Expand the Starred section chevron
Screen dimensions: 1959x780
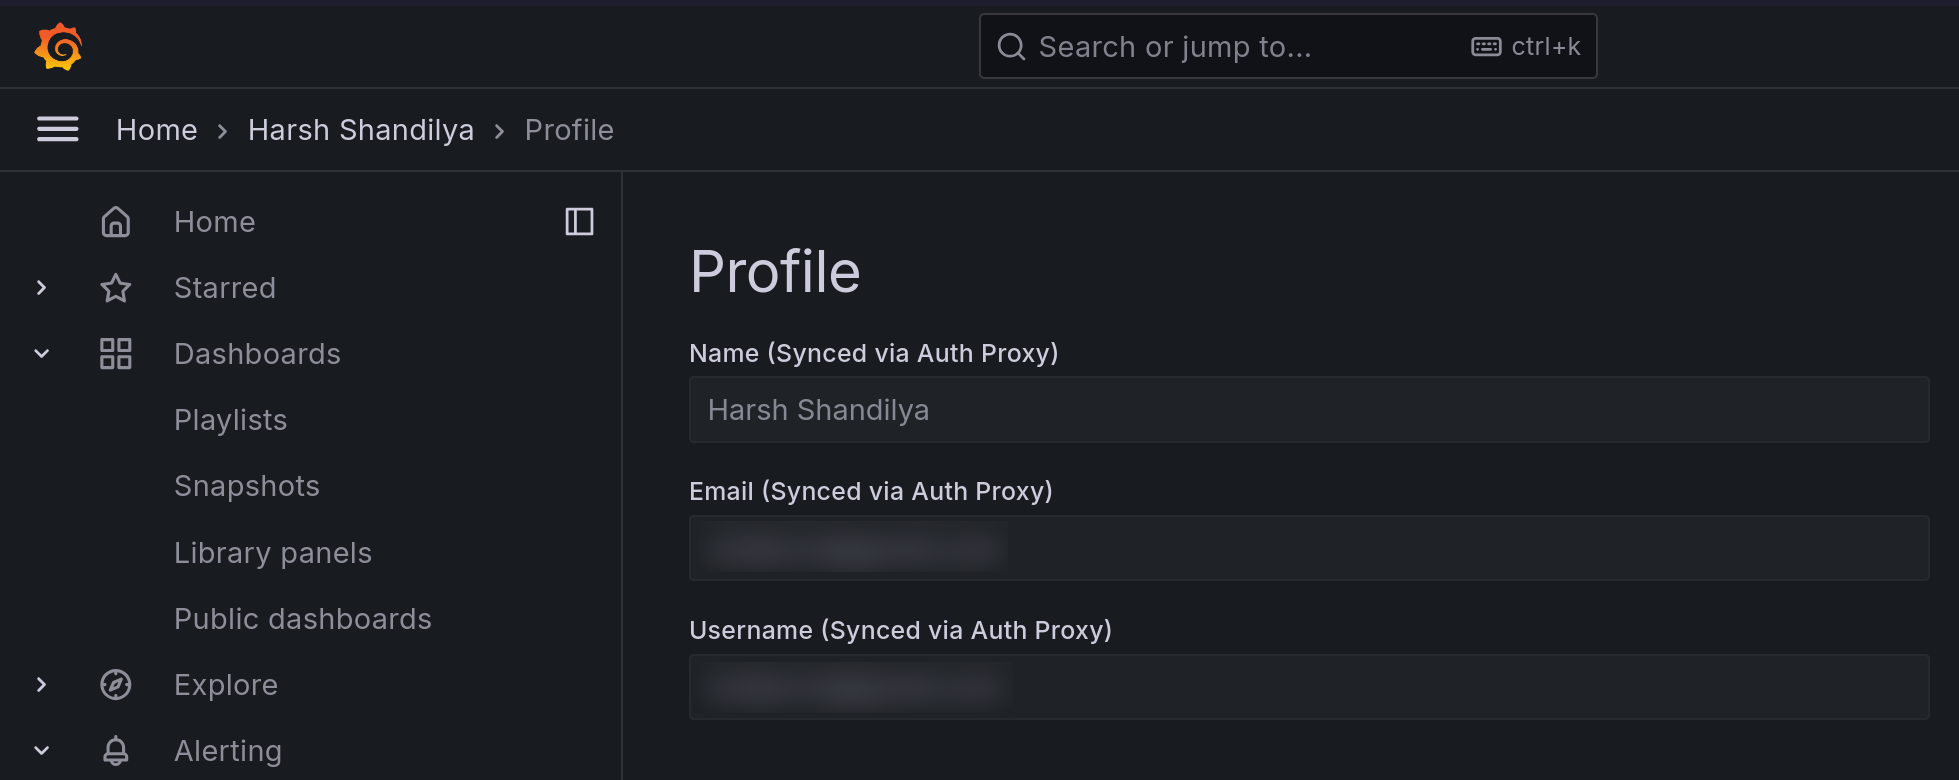pyautogui.click(x=41, y=288)
